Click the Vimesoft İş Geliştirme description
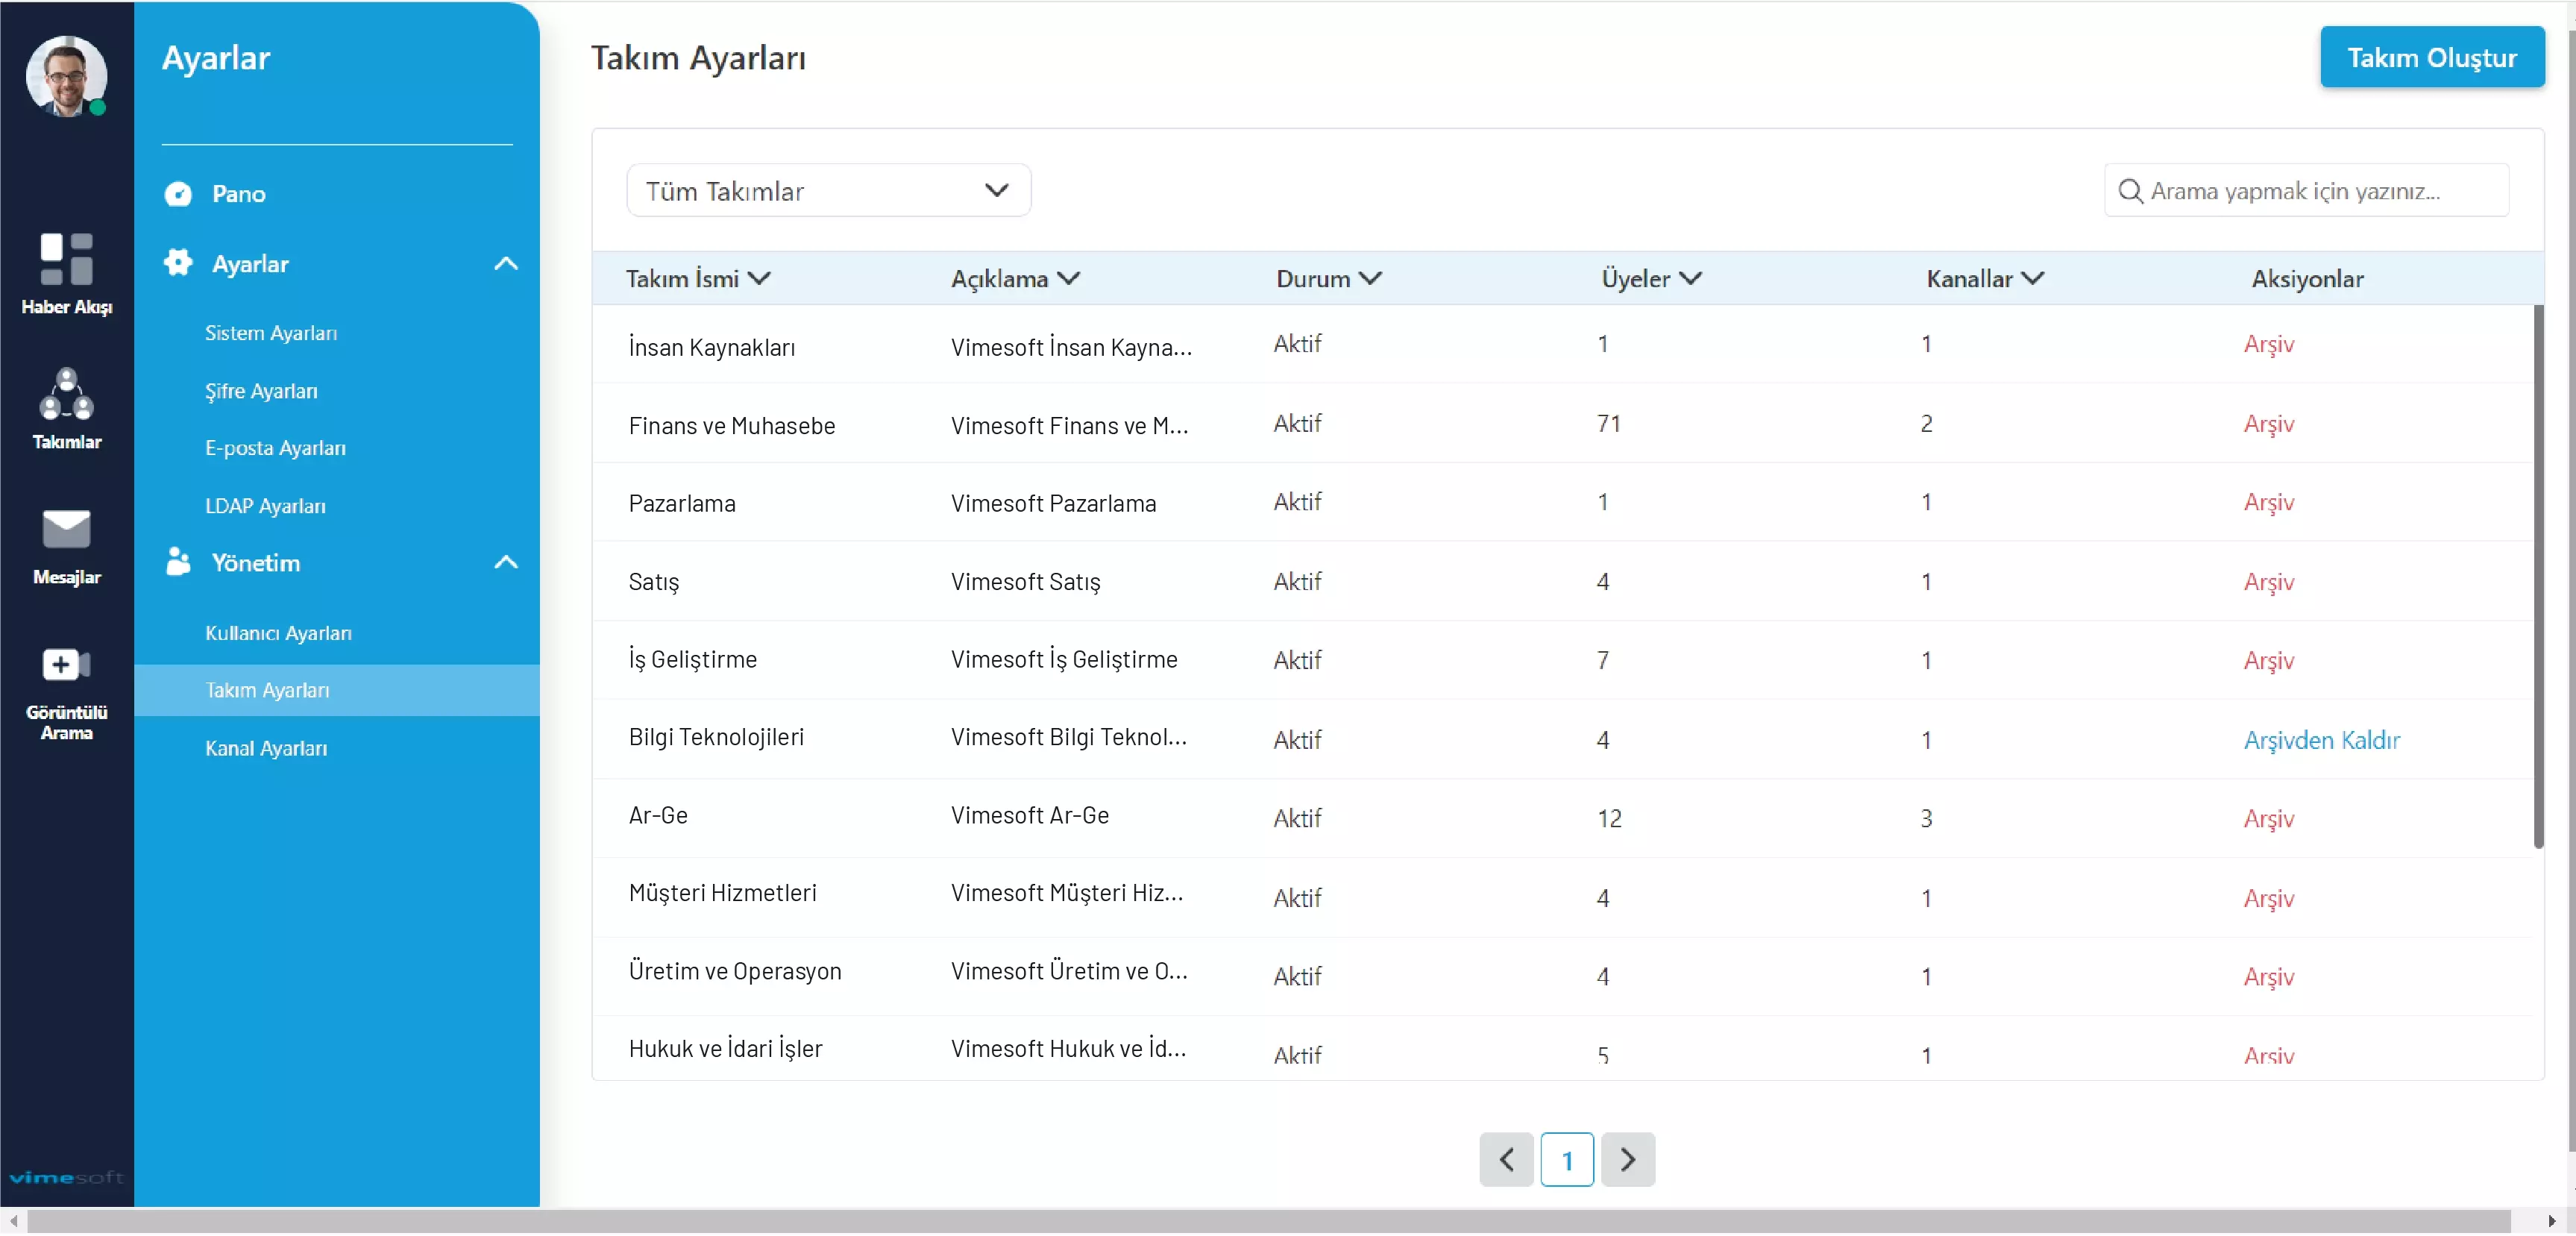Image resolution: width=2576 pixels, height=1236 pixels. pyautogui.click(x=1064, y=660)
